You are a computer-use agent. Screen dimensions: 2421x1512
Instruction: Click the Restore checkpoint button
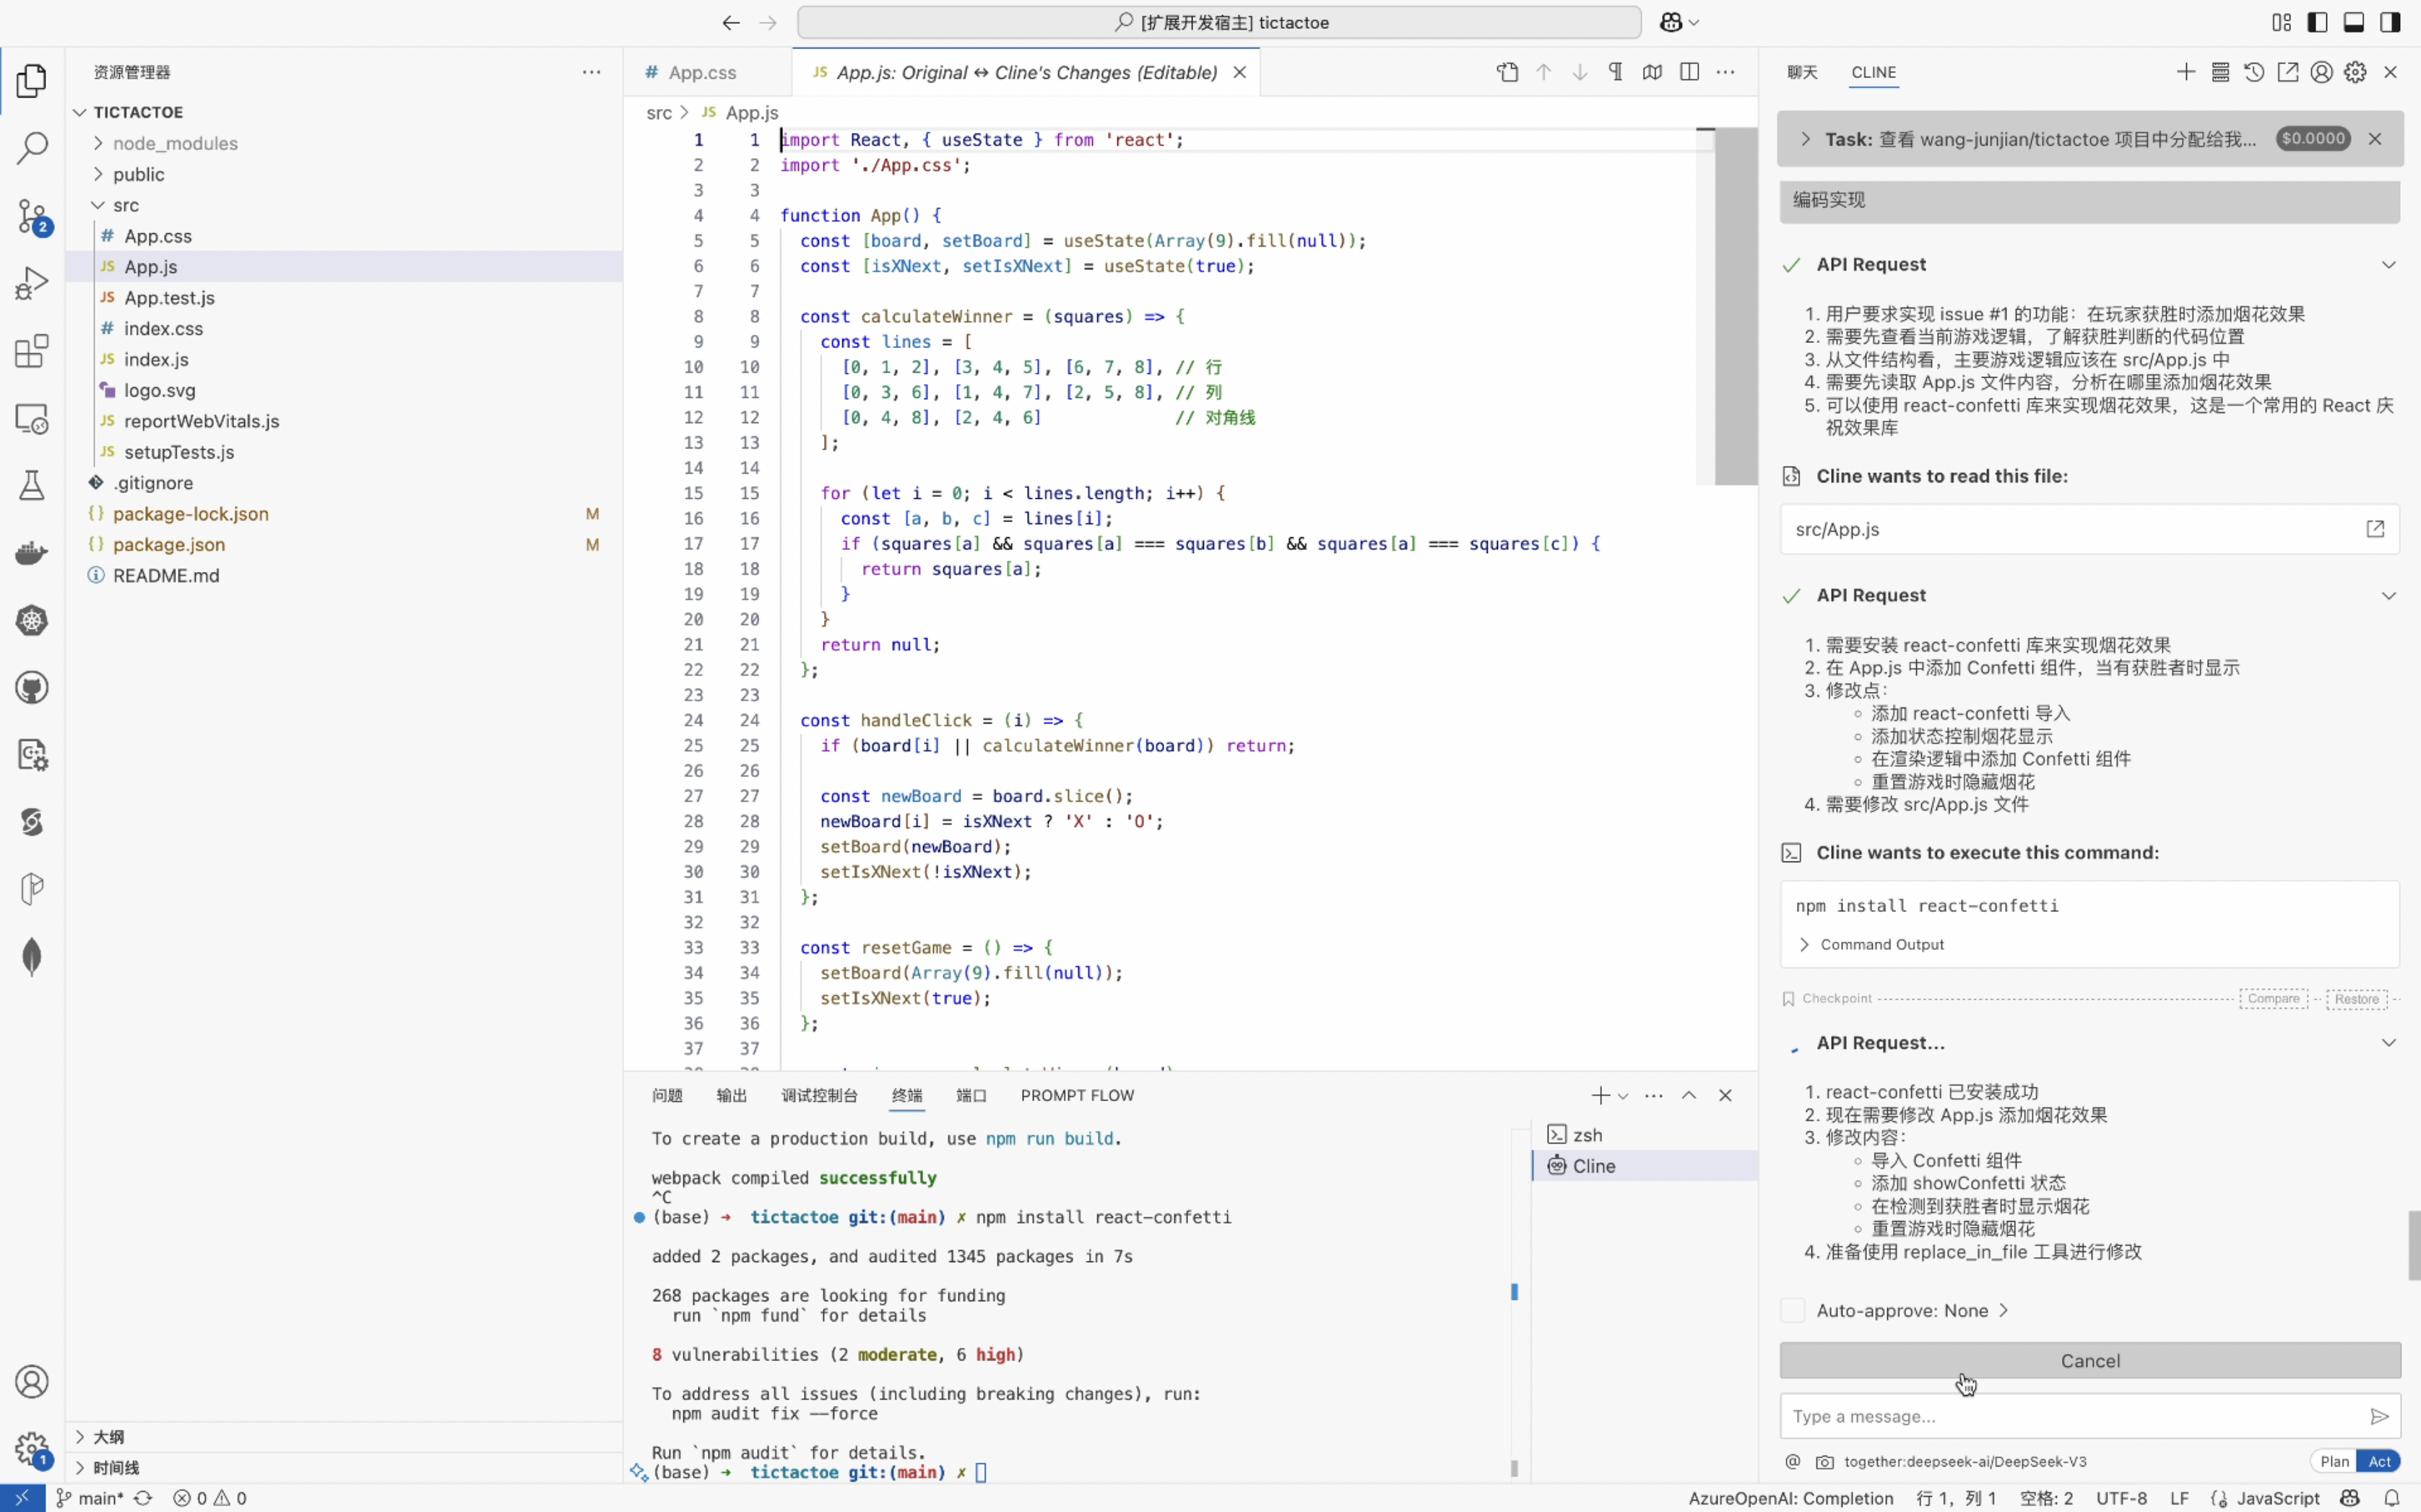tap(2356, 998)
